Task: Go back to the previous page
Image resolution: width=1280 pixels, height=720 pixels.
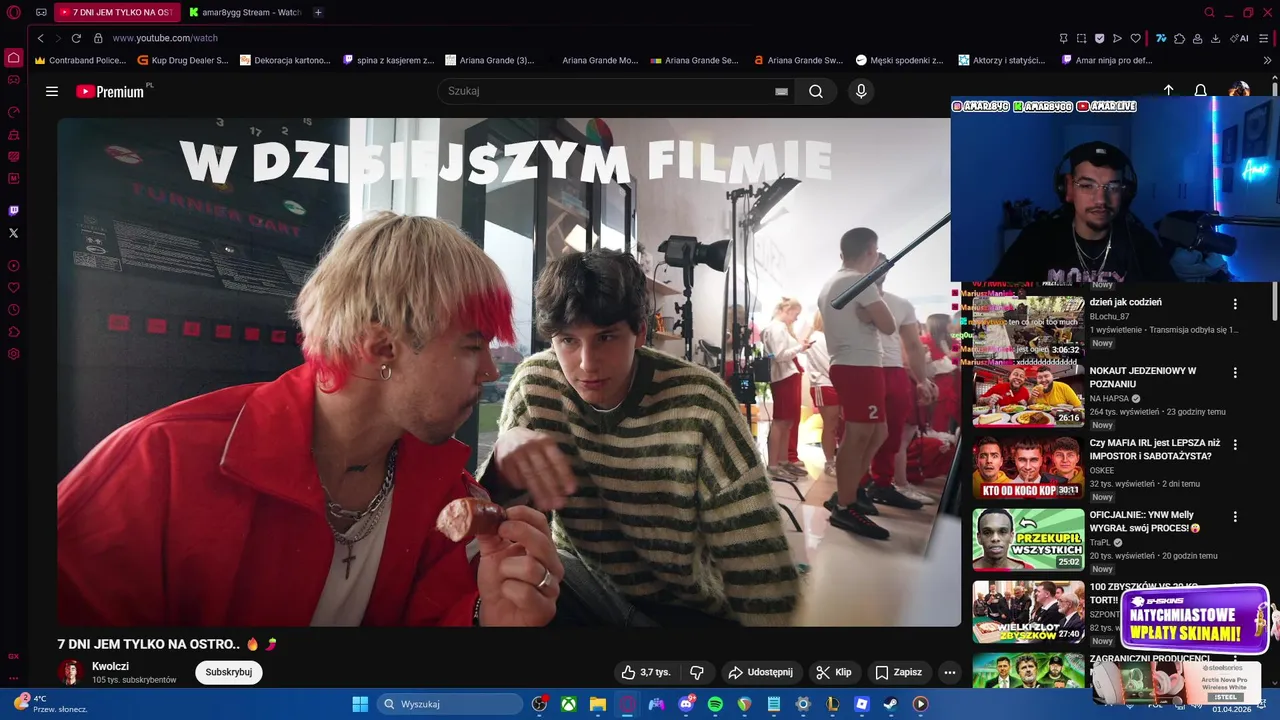Action: click(41, 38)
